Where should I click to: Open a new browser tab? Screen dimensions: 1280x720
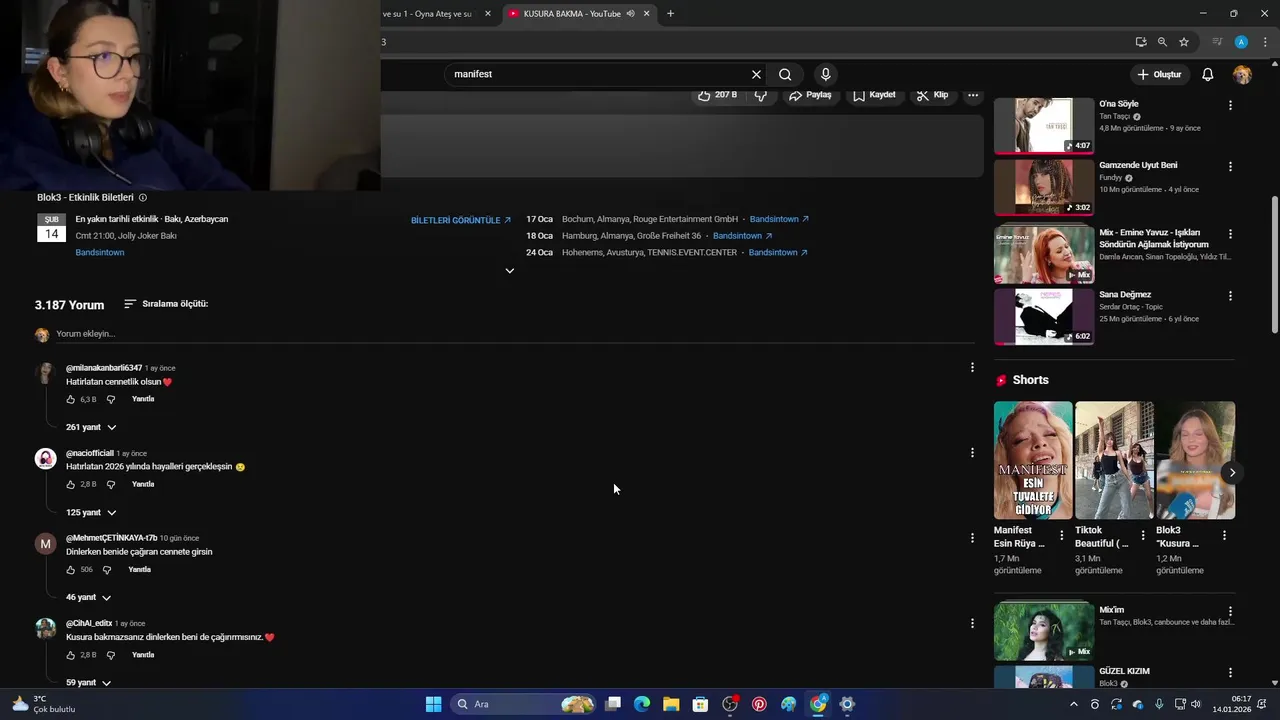(670, 14)
